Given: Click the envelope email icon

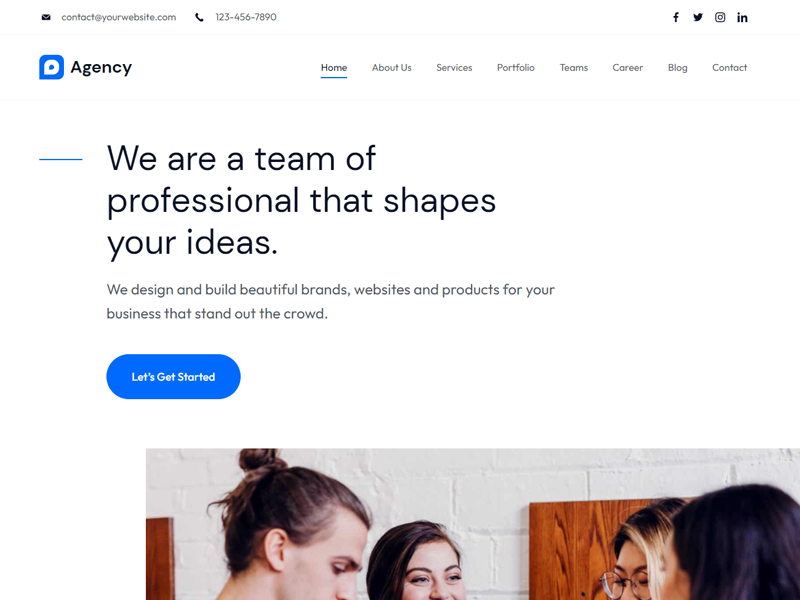Looking at the screenshot, I should click(46, 17).
